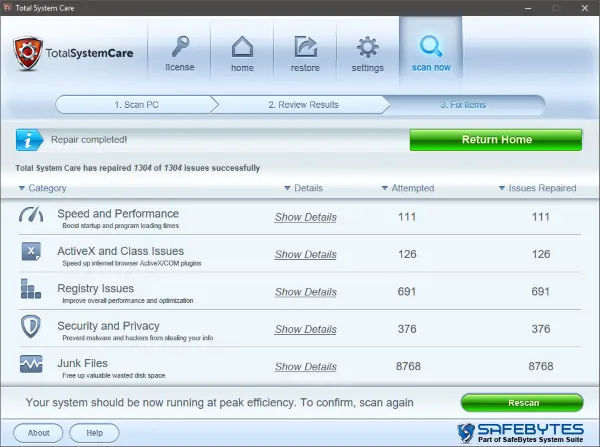Open the About dialog
The height and width of the screenshot is (447, 600).
38,433
